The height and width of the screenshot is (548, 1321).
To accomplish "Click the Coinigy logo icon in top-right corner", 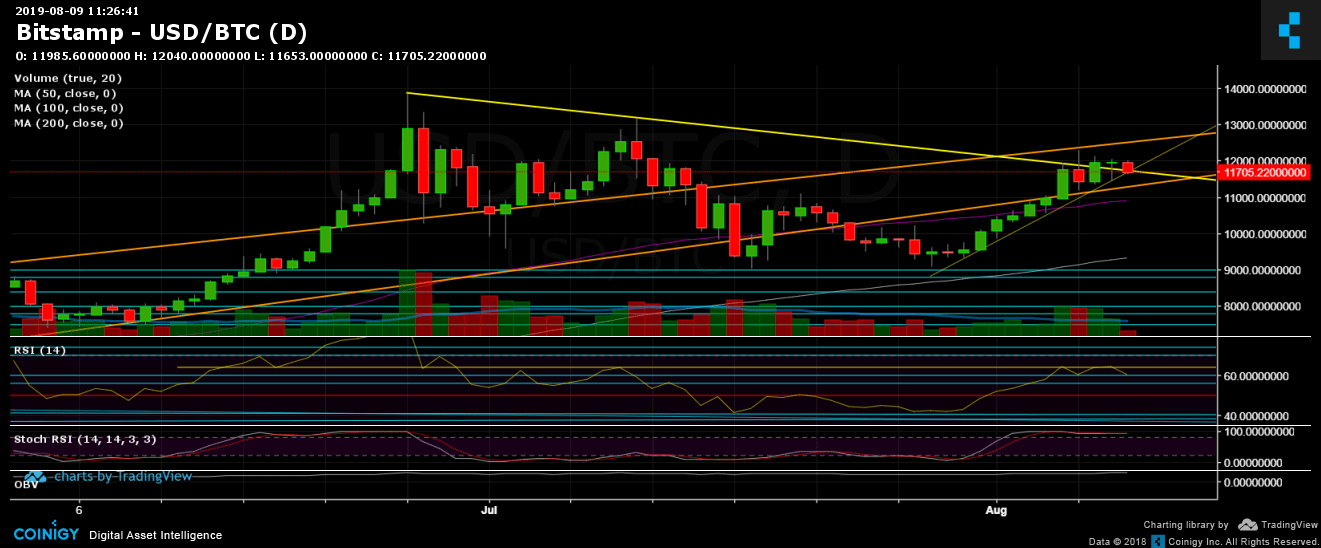I will 1290,29.
